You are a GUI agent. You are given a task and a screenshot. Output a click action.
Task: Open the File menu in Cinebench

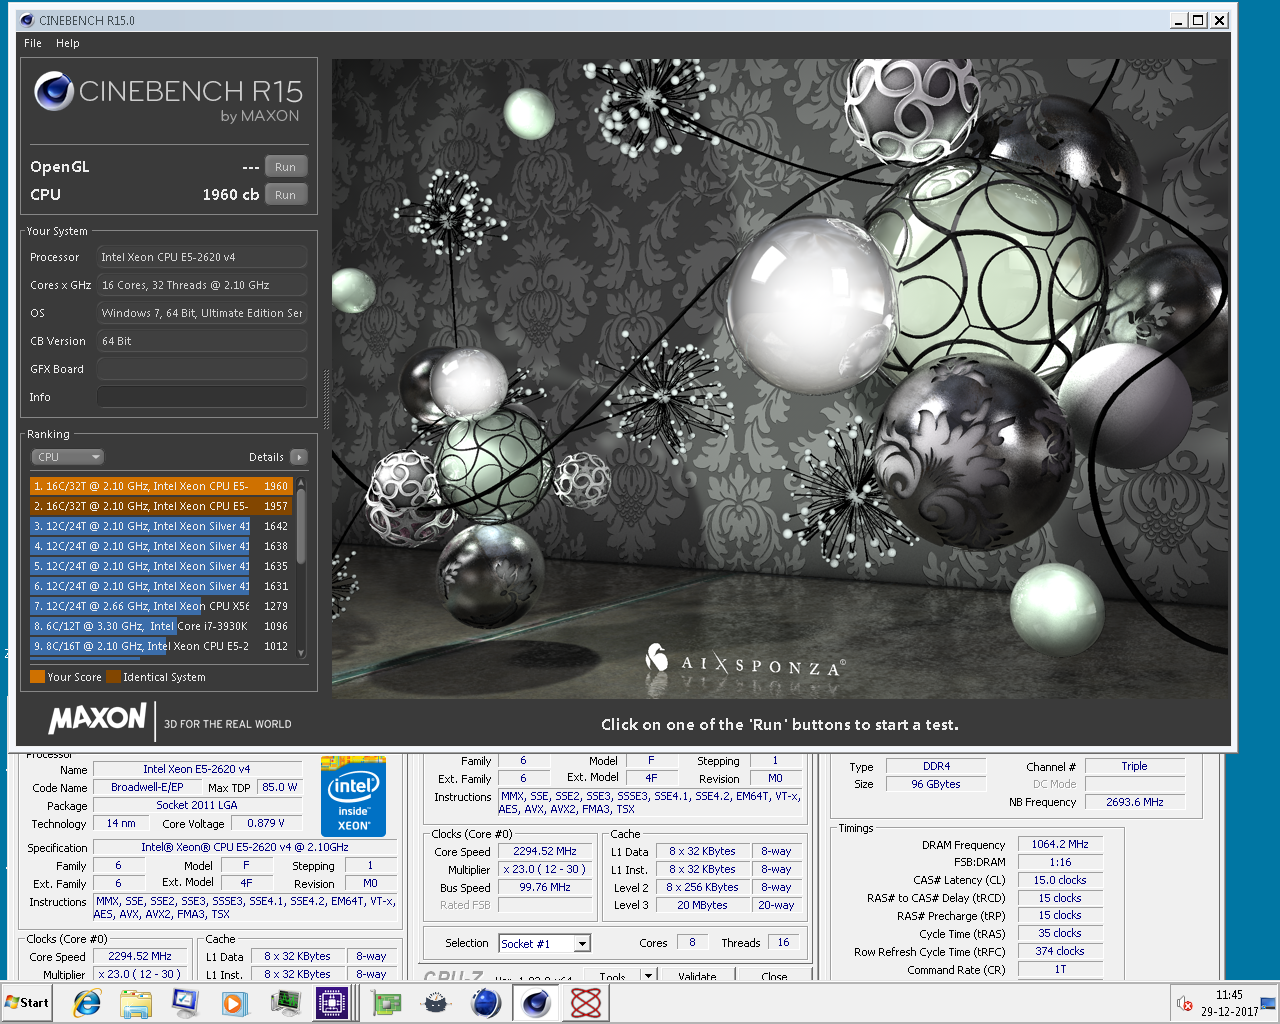coord(33,43)
